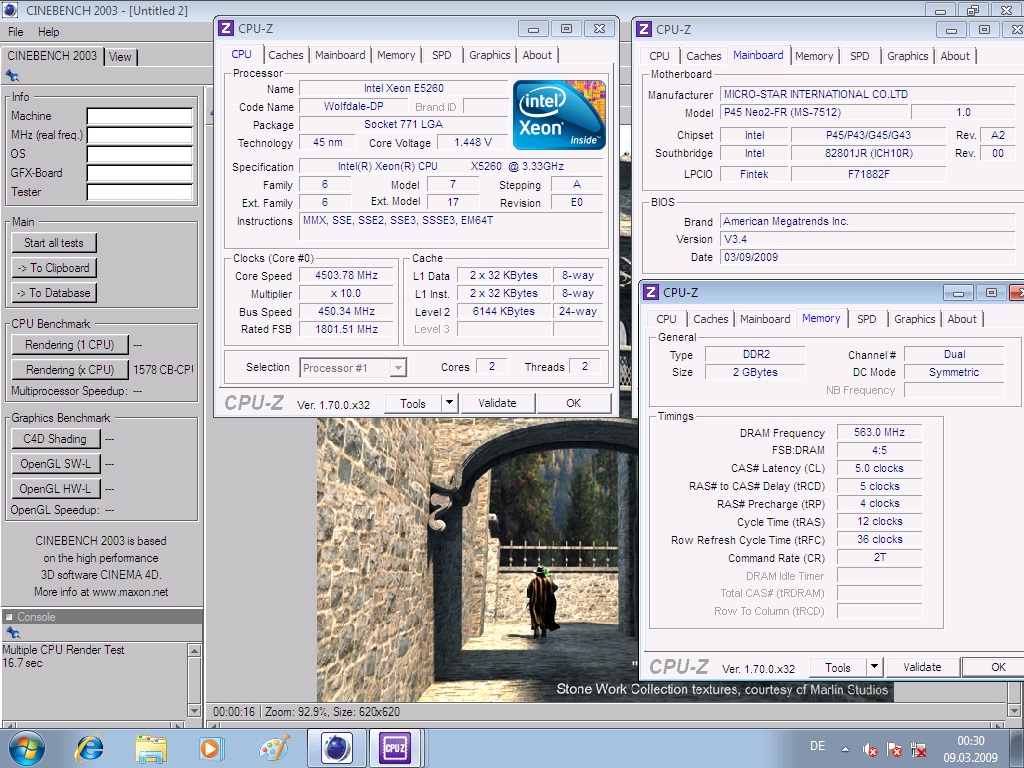1024x768 pixels.
Task: Run OpenGL HW-L benchmark
Action: [x=56, y=488]
